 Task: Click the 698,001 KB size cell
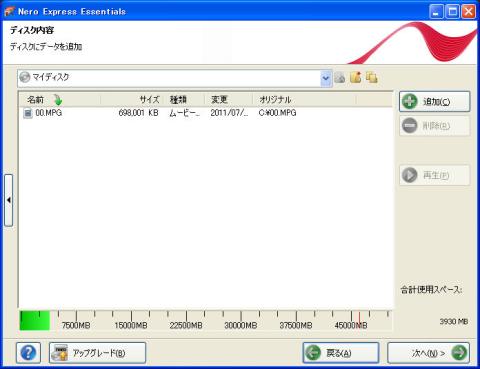pyautogui.click(x=138, y=113)
